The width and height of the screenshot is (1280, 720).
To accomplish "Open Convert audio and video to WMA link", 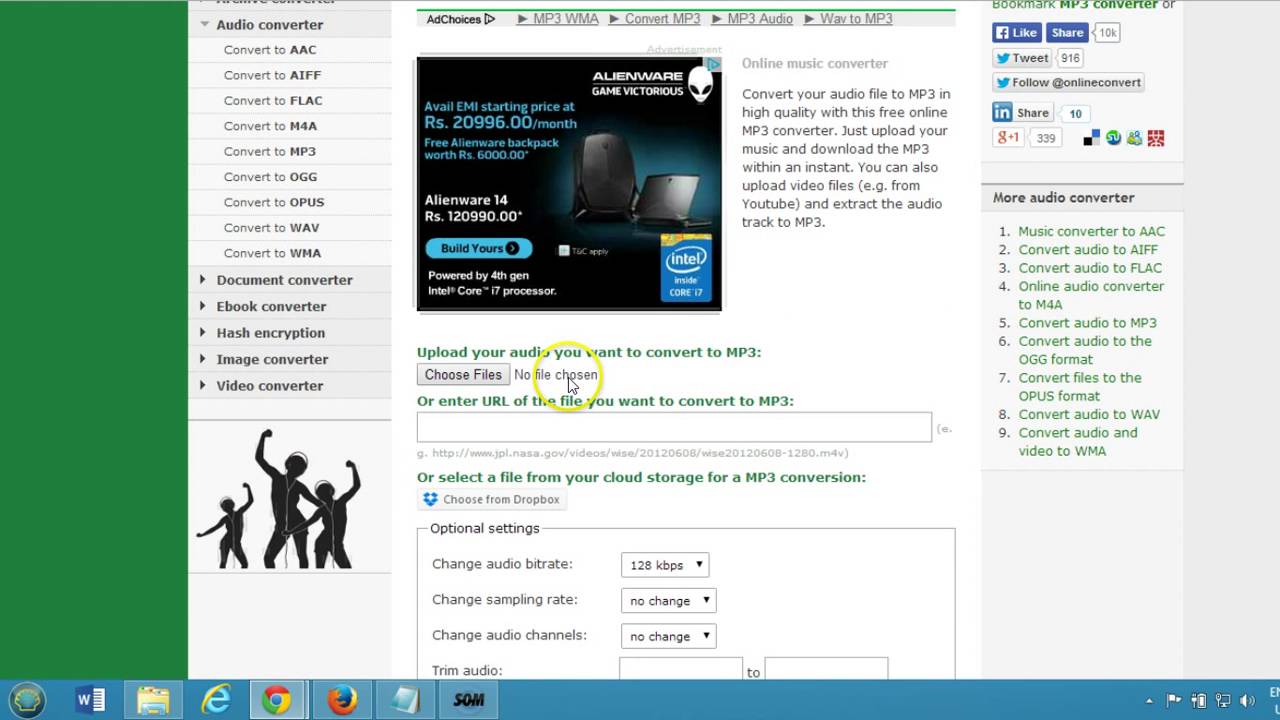I will 1078,442.
